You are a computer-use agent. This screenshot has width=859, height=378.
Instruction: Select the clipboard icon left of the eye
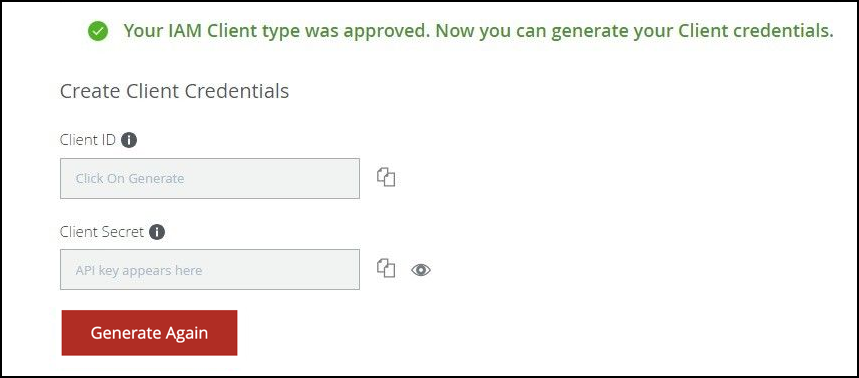[x=386, y=268]
